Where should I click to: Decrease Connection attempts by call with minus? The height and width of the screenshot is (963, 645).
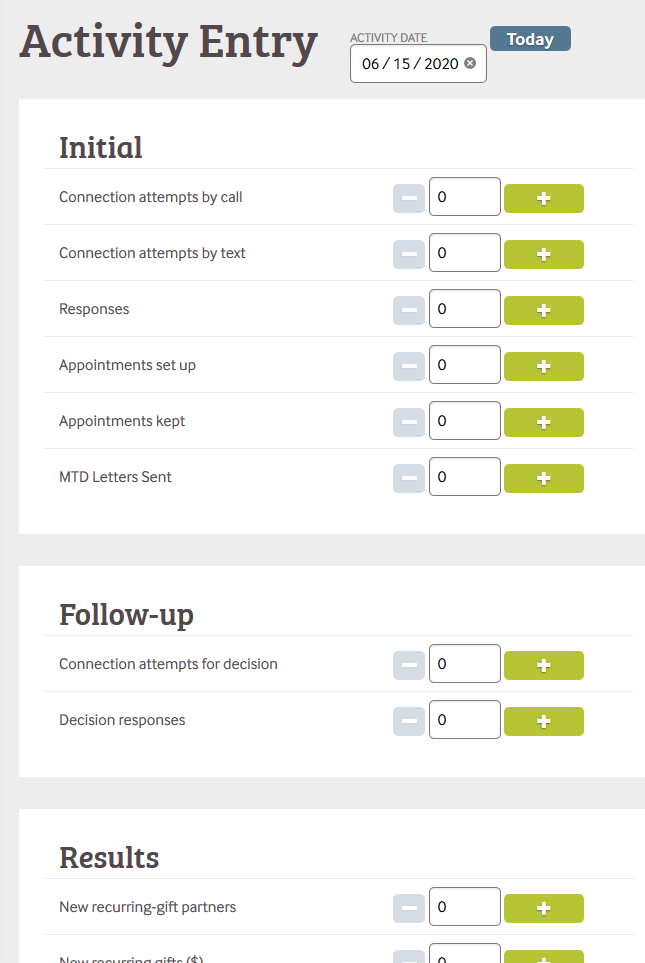[x=408, y=198]
